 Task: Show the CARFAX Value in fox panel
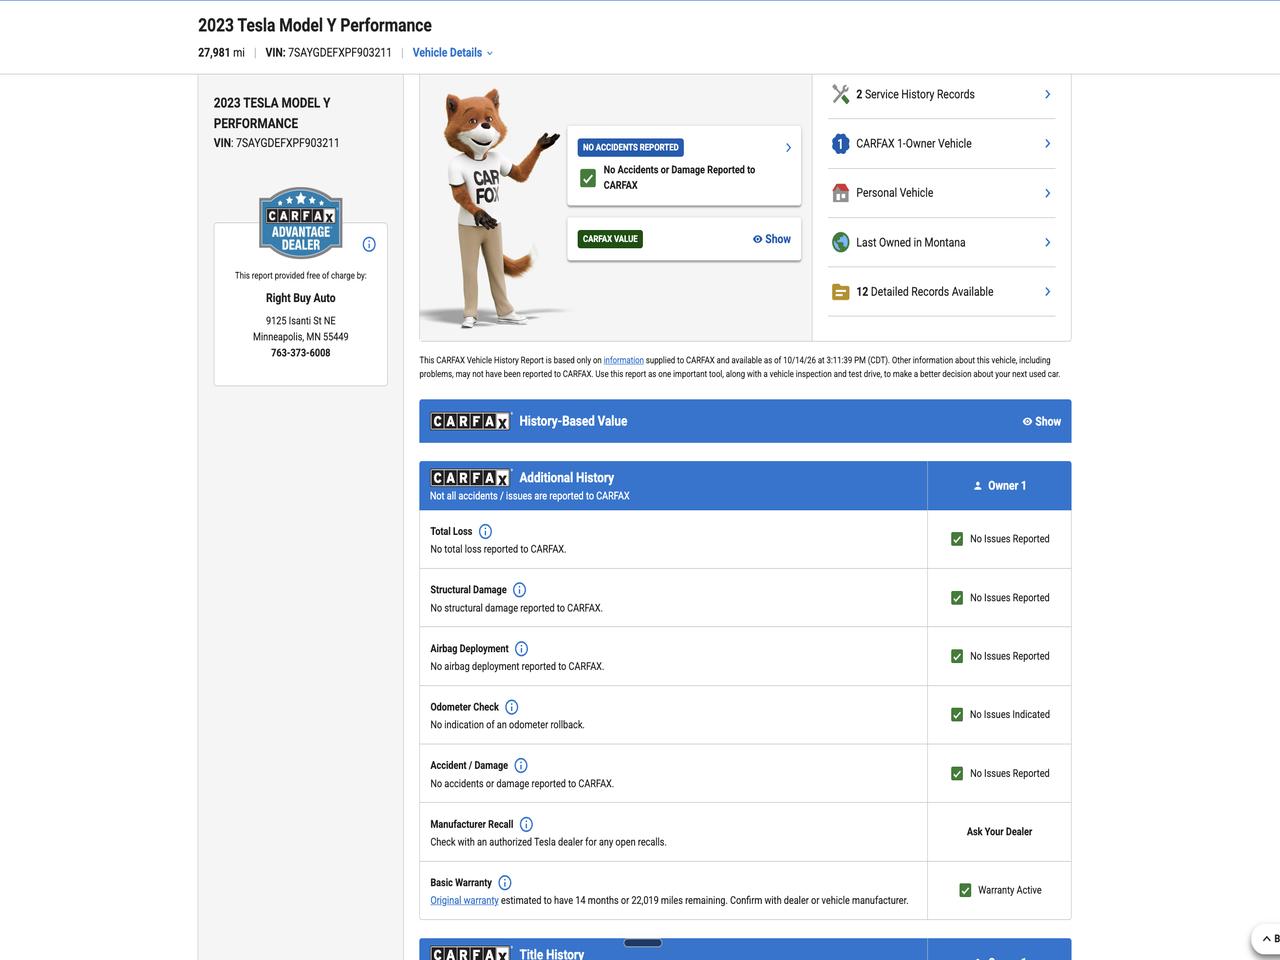pyautogui.click(x=772, y=239)
